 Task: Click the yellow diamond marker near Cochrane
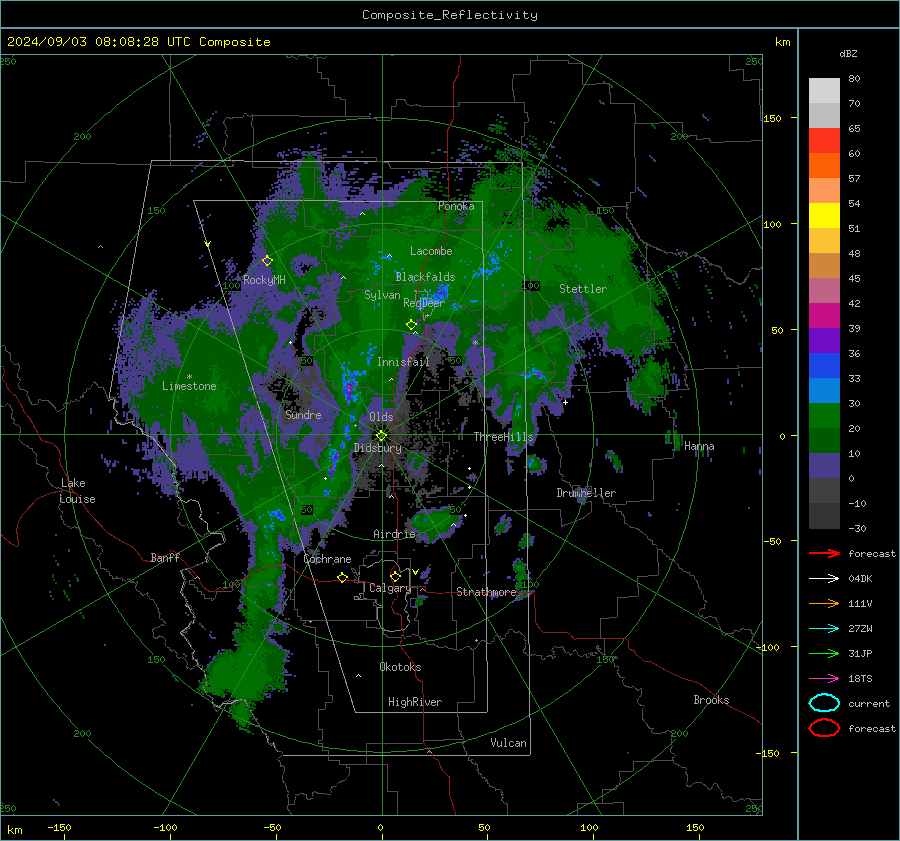(x=342, y=577)
